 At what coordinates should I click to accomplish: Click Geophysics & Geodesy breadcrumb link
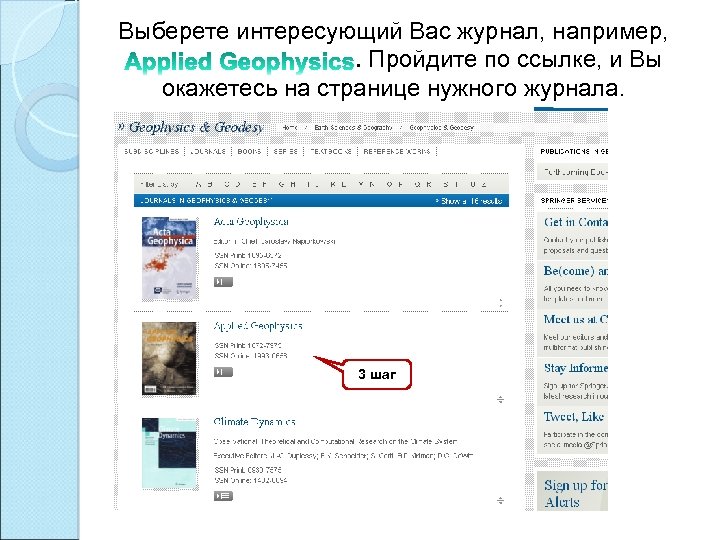441,127
